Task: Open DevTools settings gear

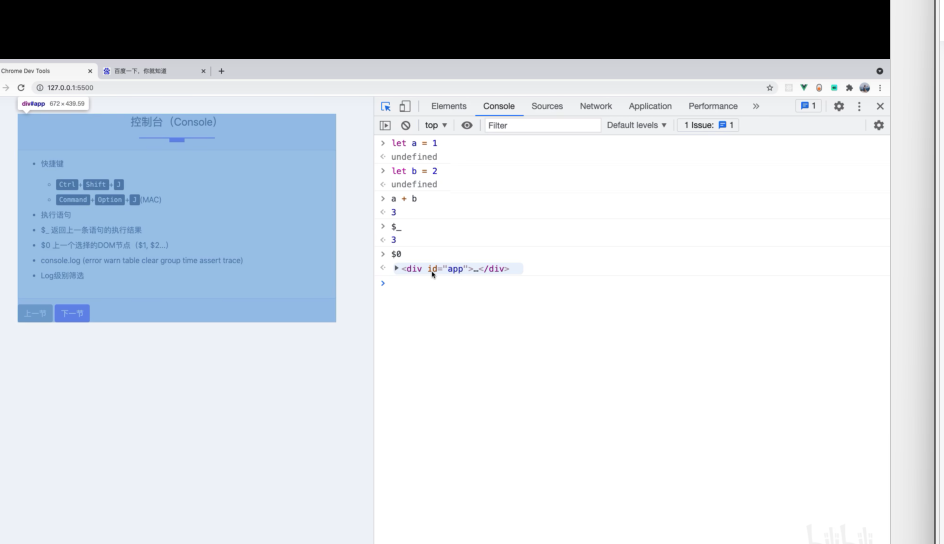Action: tap(839, 106)
